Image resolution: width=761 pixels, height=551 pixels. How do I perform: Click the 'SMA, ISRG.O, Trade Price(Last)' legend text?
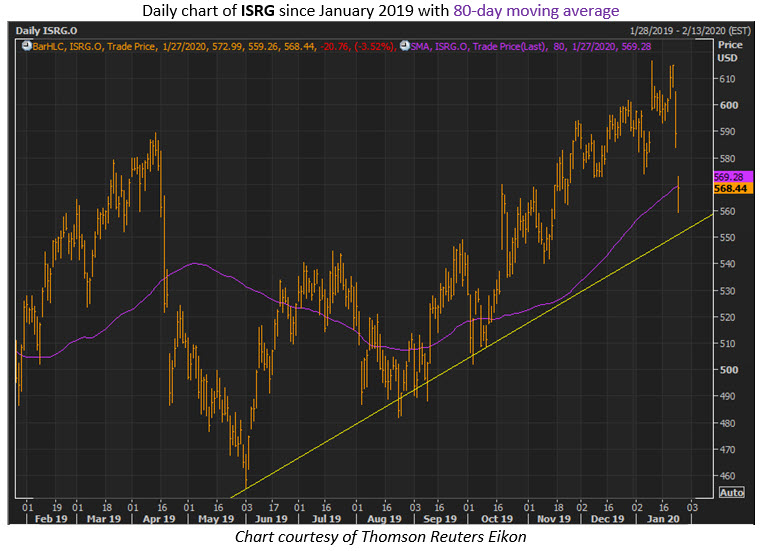479,47
